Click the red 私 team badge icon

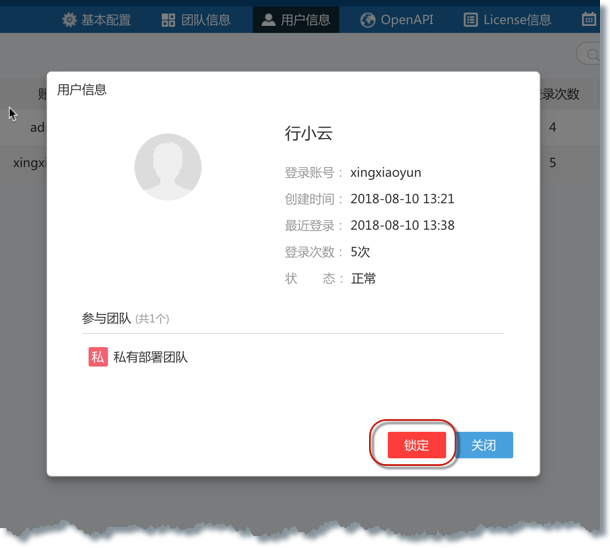point(98,357)
